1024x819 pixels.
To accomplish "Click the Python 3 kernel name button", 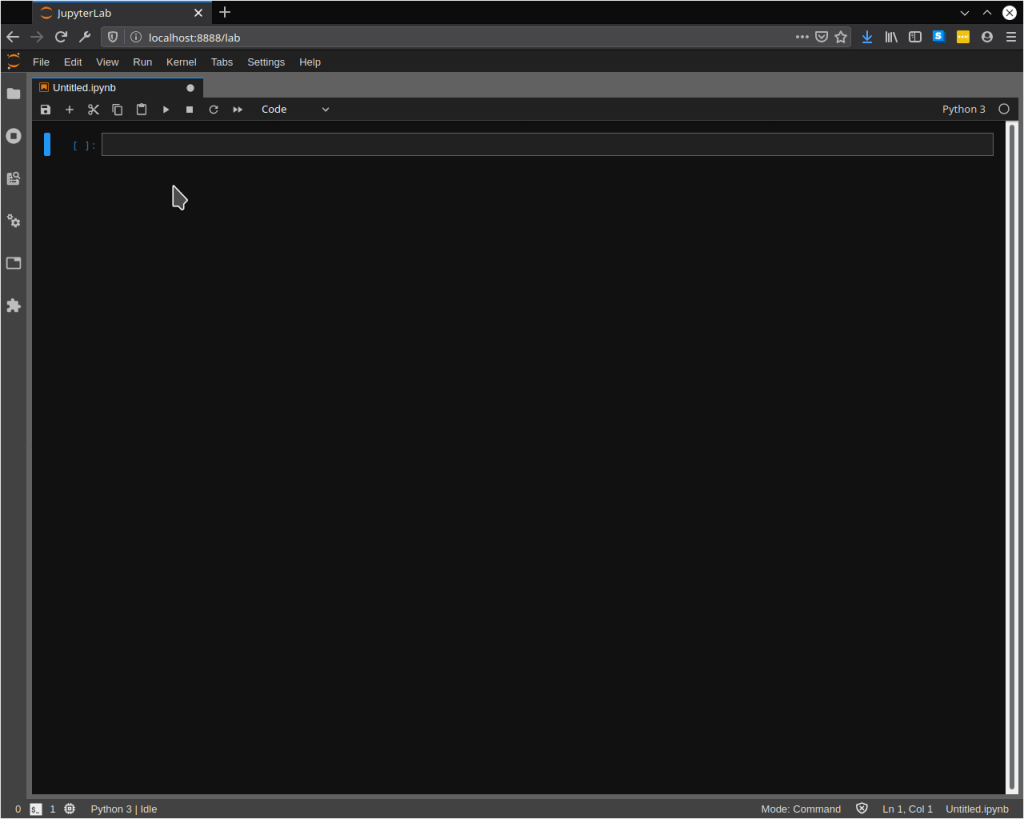I will 963,110.
